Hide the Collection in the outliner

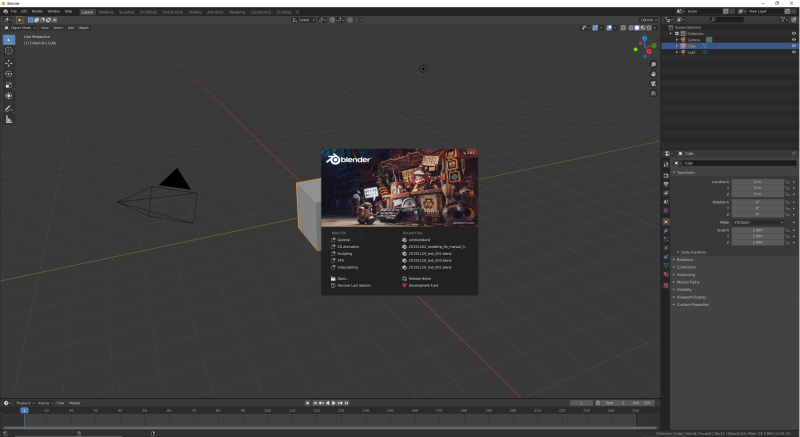pos(793,34)
